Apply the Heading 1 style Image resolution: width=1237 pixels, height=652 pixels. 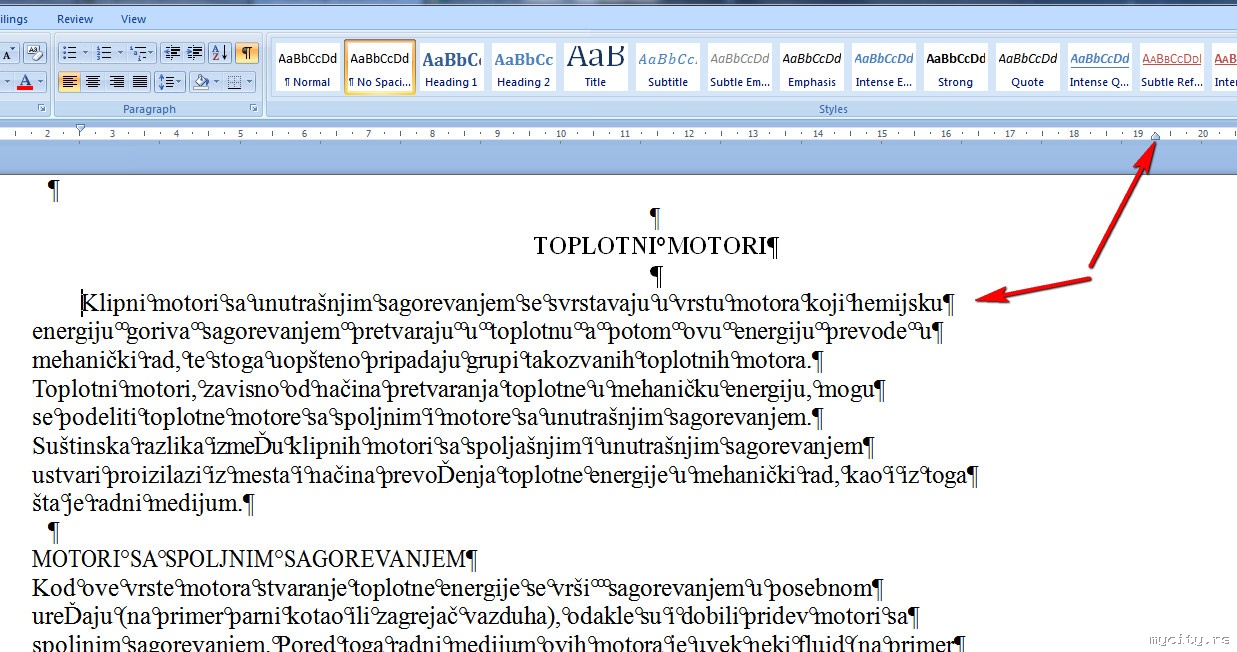coord(452,68)
